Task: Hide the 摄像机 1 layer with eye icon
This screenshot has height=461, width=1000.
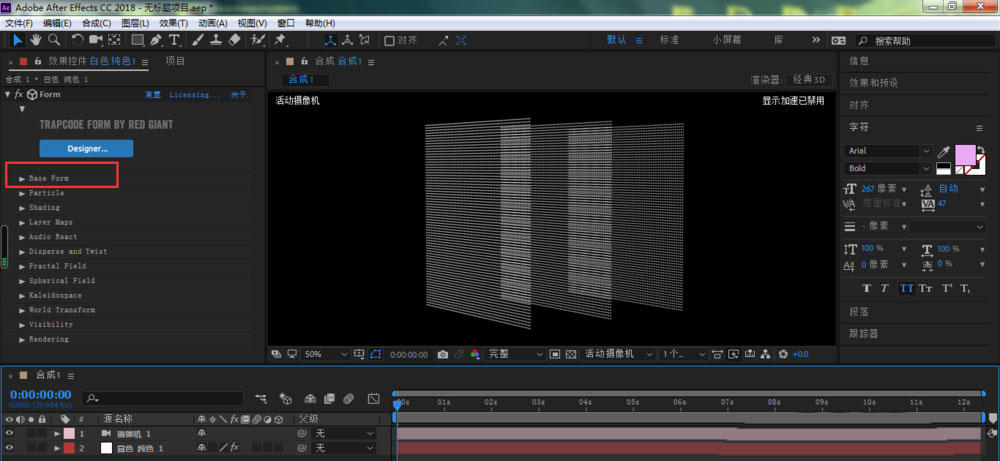Action: [x=10, y=433]
